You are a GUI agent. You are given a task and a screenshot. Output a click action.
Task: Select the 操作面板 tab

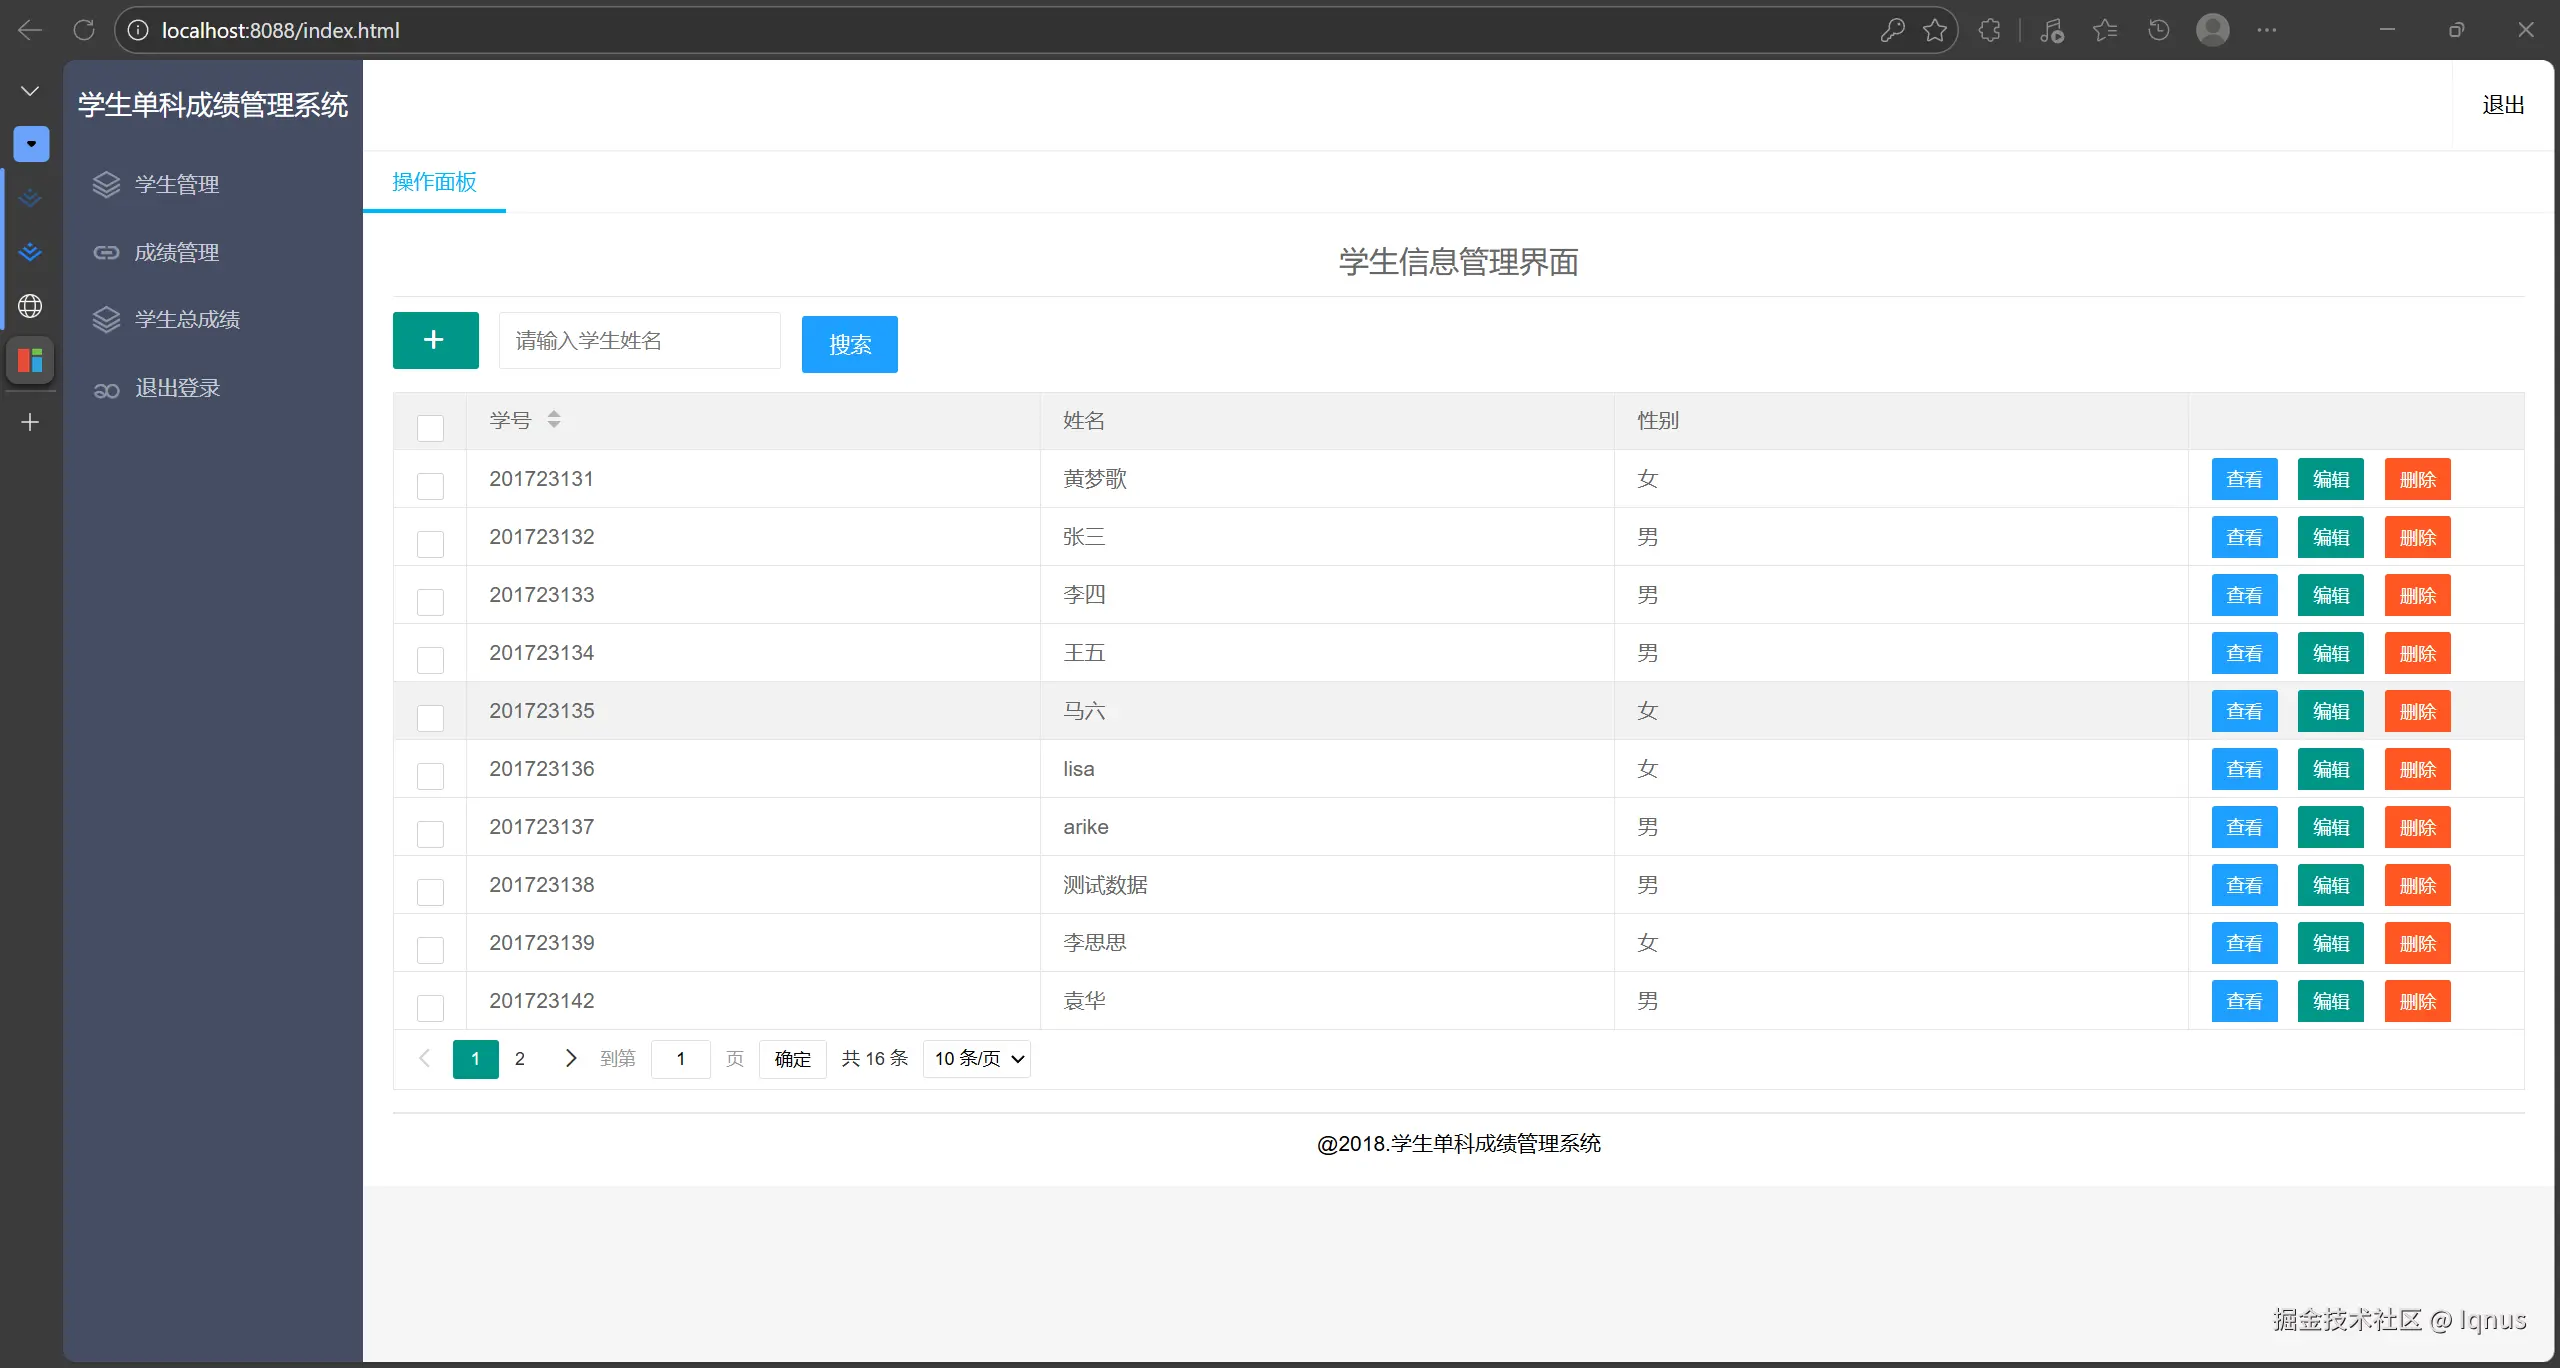[434, 182]
